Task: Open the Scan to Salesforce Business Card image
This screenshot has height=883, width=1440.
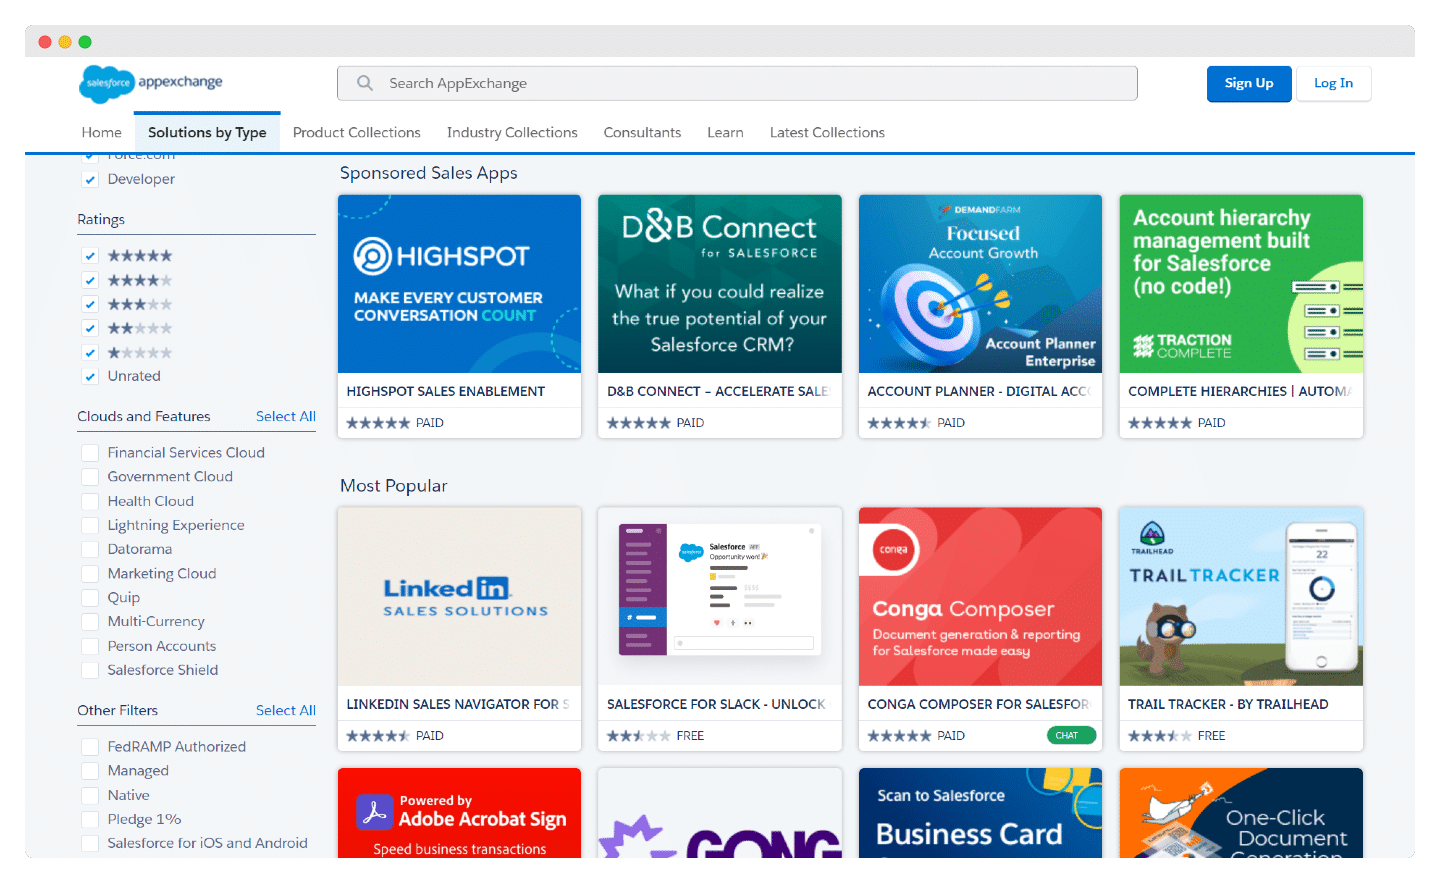Action: pyautogui.click(x=980, y=813)
